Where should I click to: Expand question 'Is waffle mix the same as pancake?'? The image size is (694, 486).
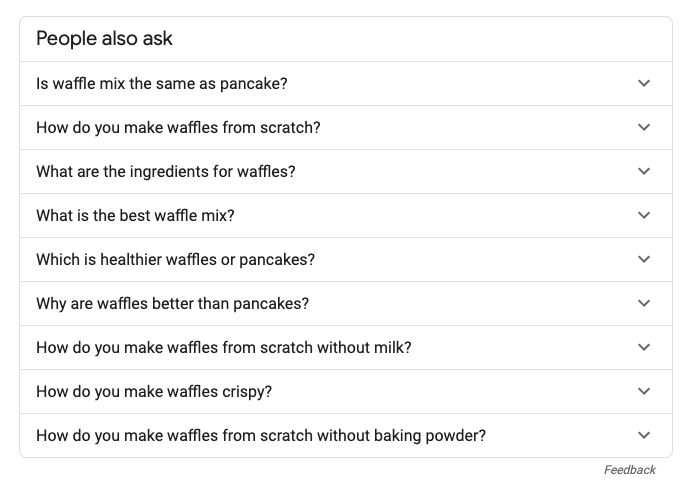coord(161,84)
